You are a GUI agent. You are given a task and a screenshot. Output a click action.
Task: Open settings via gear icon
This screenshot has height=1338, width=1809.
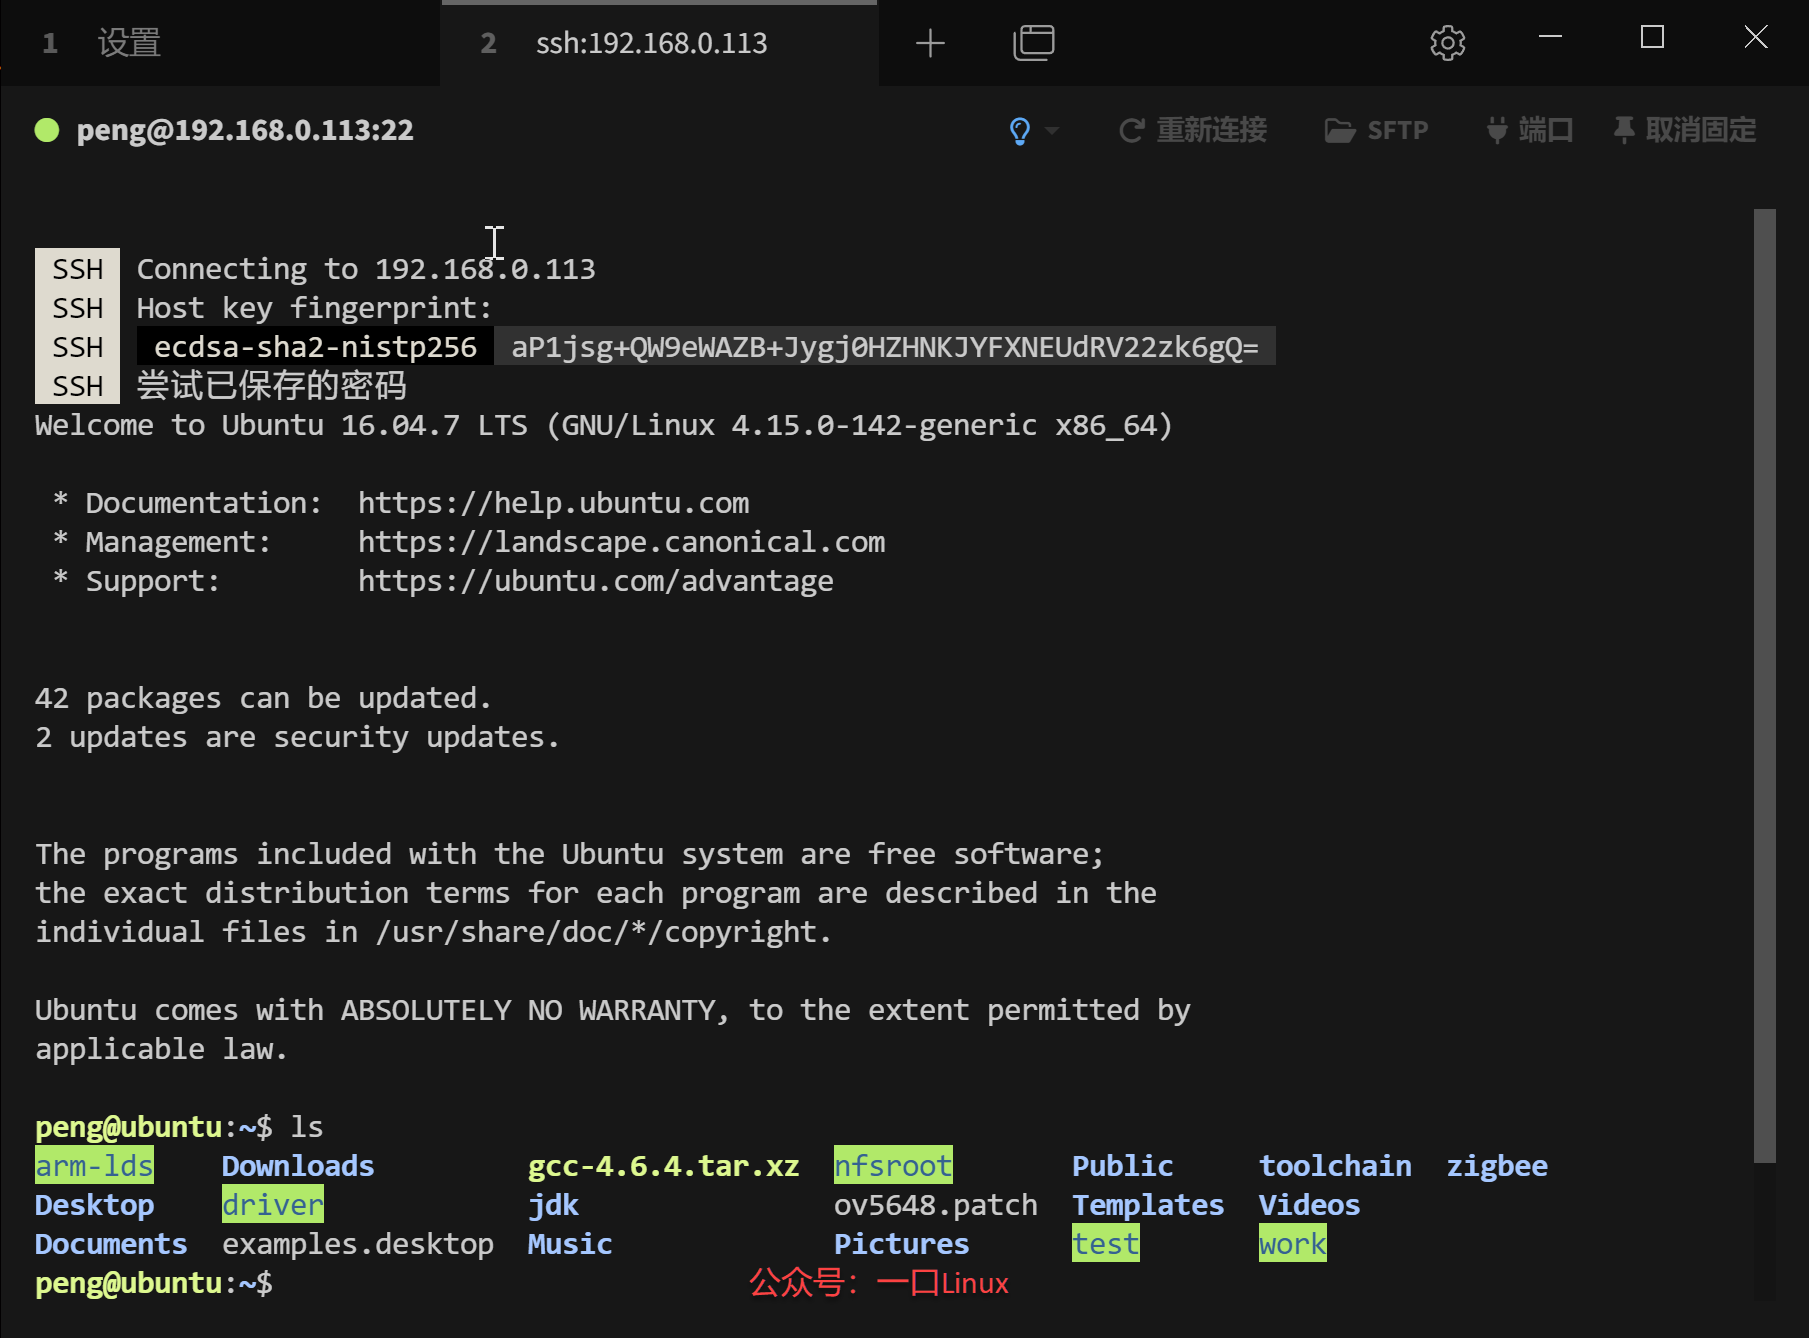1447,43
